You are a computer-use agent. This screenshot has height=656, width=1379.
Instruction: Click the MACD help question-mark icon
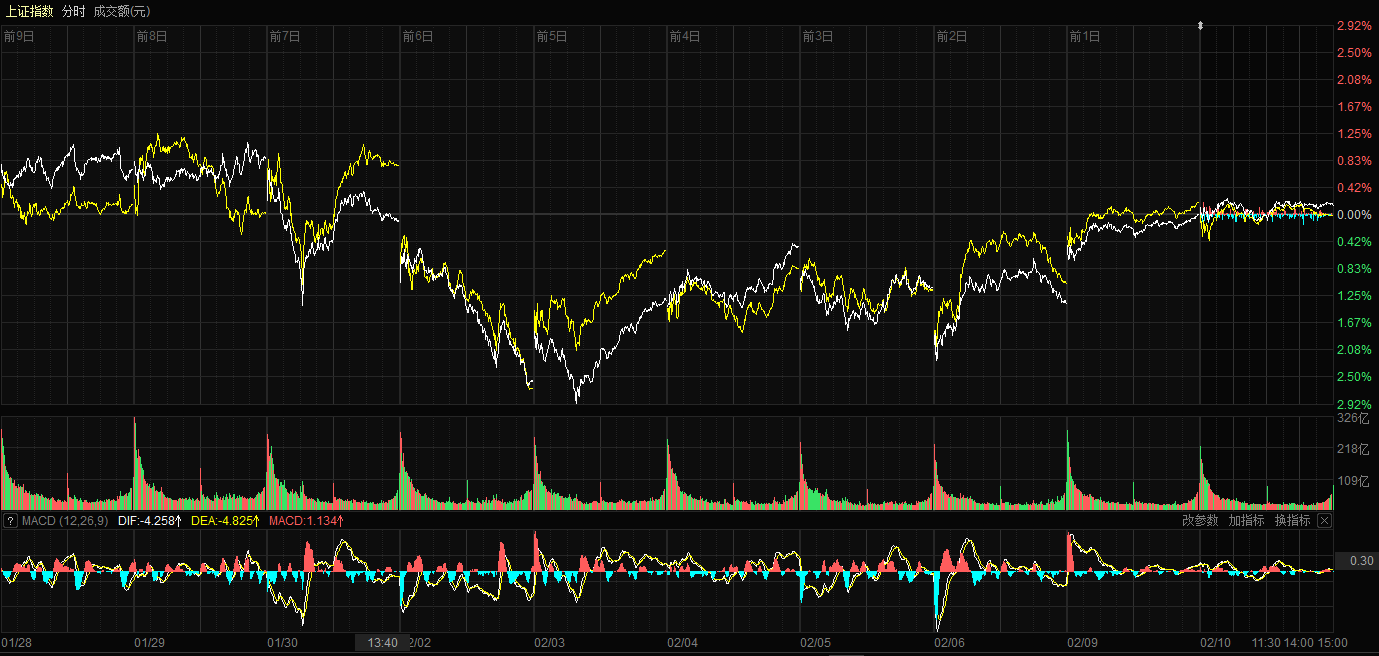click(11, 521)
